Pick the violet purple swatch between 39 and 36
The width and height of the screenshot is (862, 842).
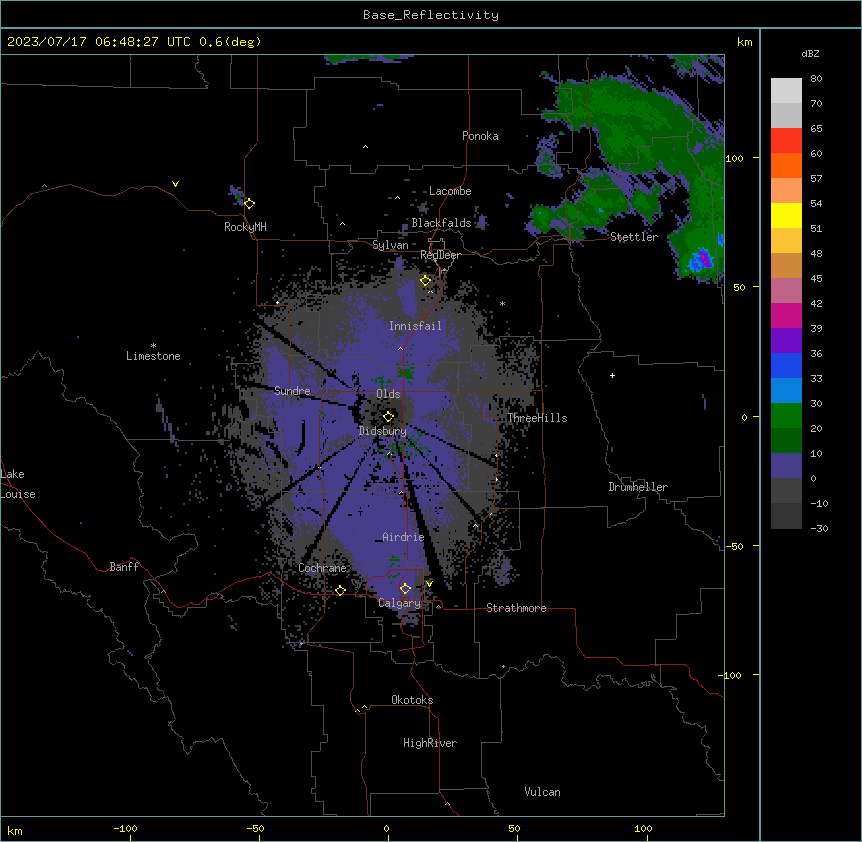[x=786, y=341]
